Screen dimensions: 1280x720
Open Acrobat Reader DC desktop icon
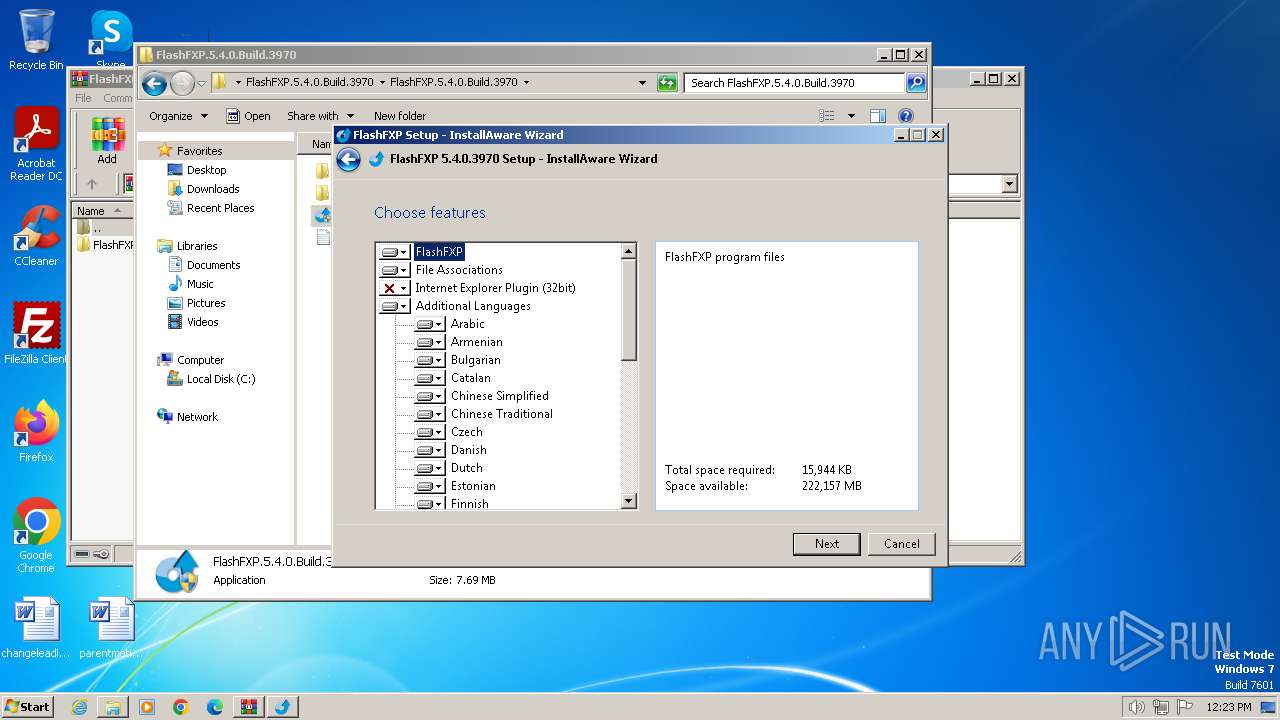[36, 145]
